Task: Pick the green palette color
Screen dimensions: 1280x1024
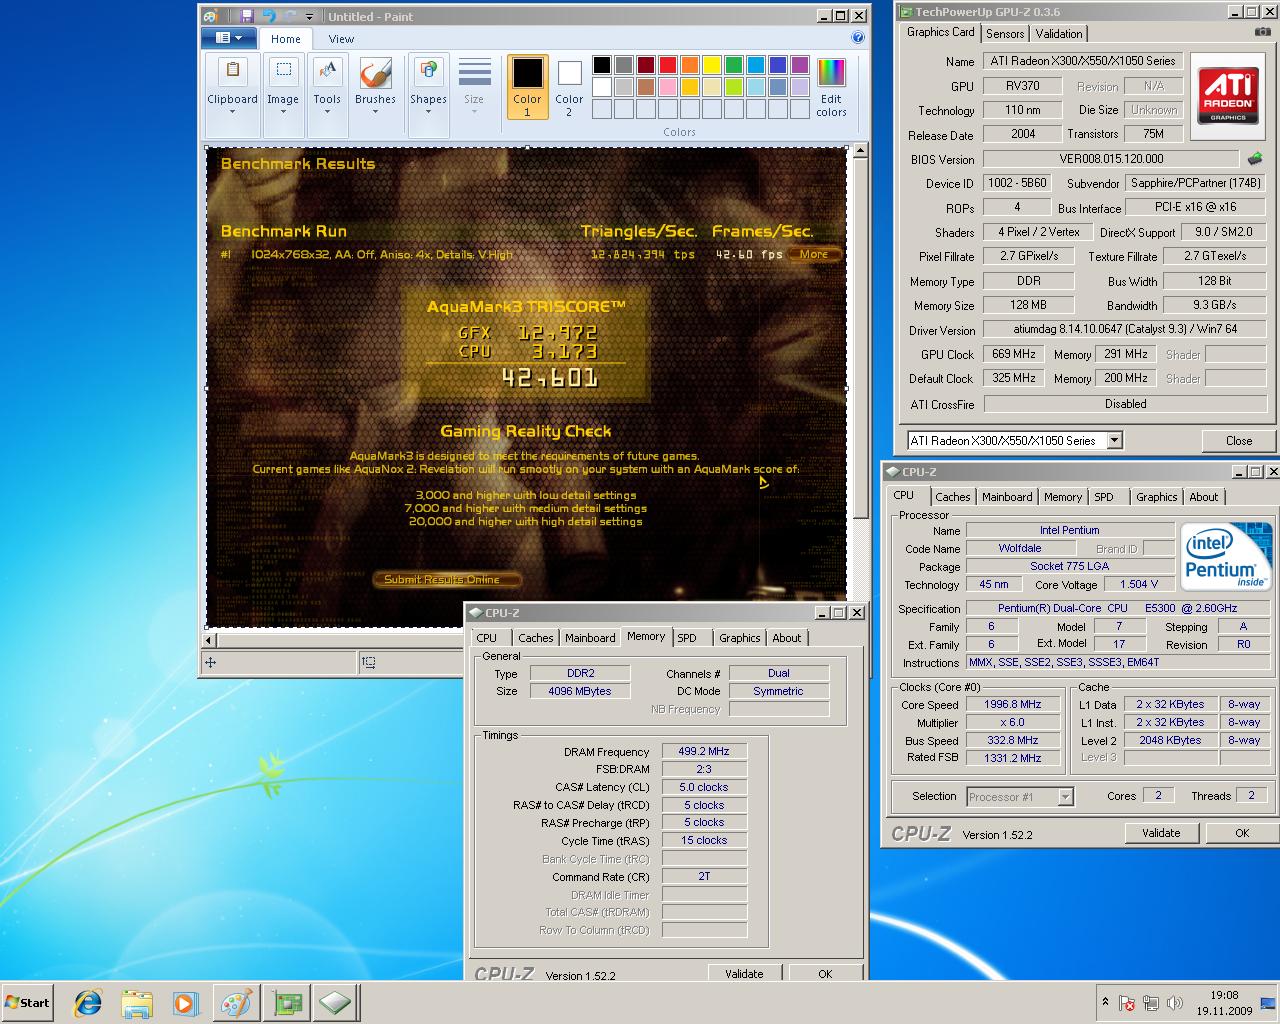Action: pyautogui.click(x=733, y=65)
